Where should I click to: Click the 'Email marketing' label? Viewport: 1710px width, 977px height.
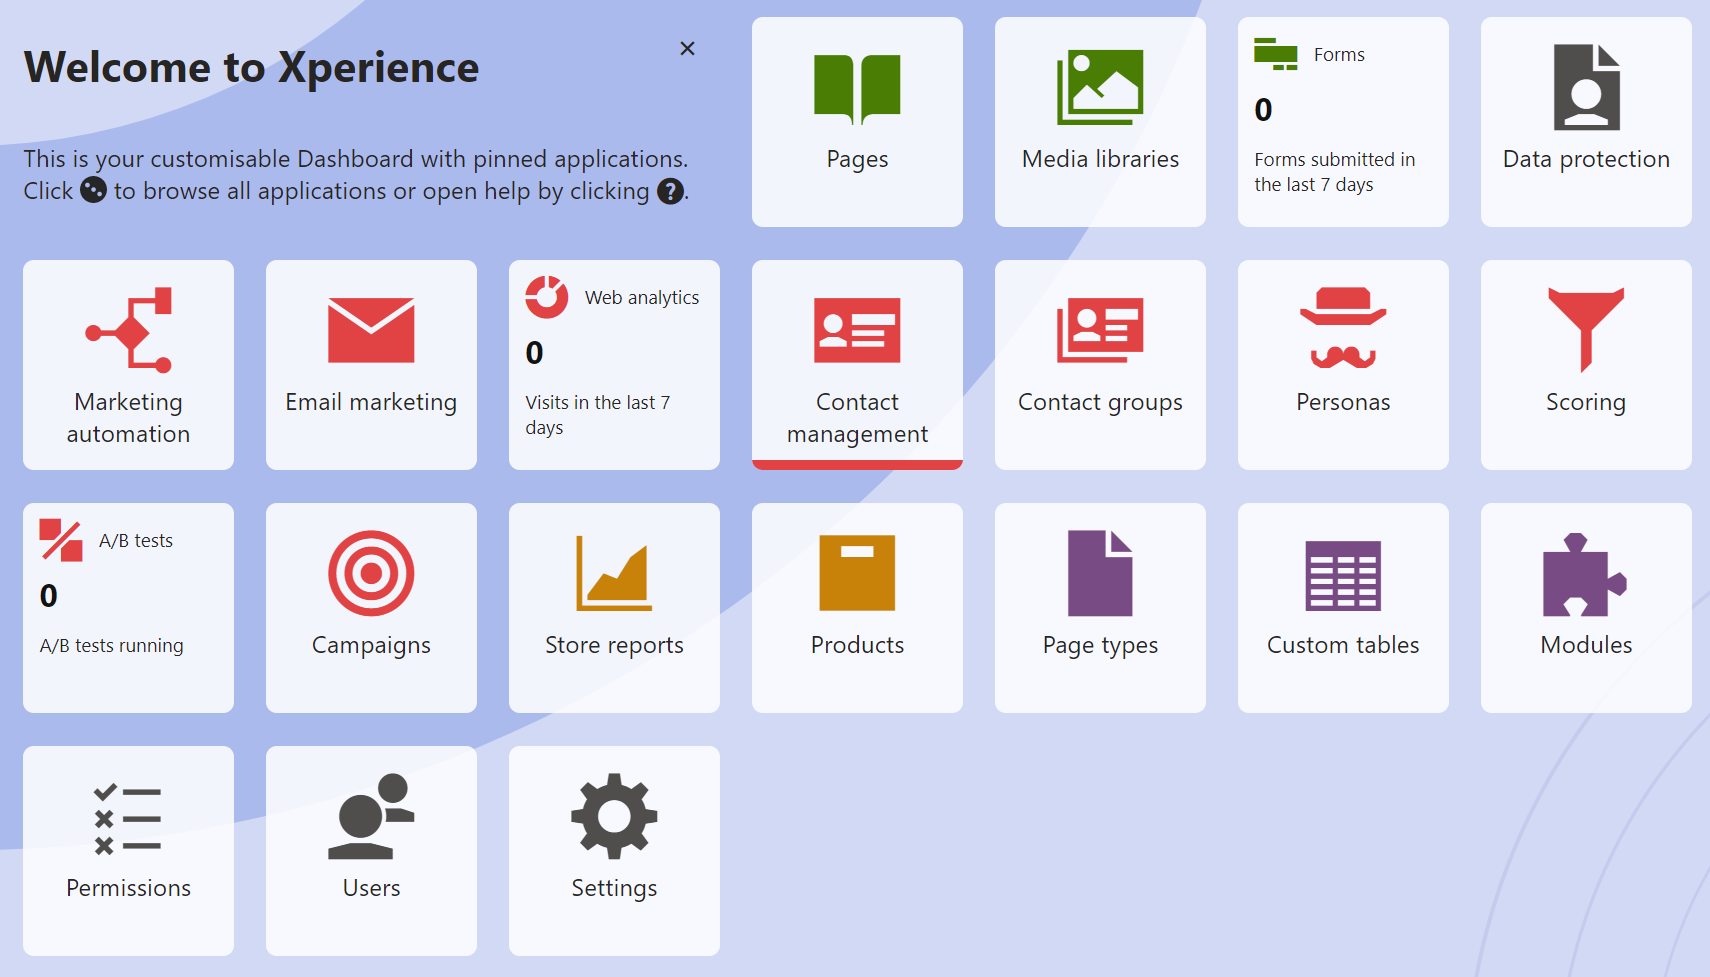pos(371,403)
